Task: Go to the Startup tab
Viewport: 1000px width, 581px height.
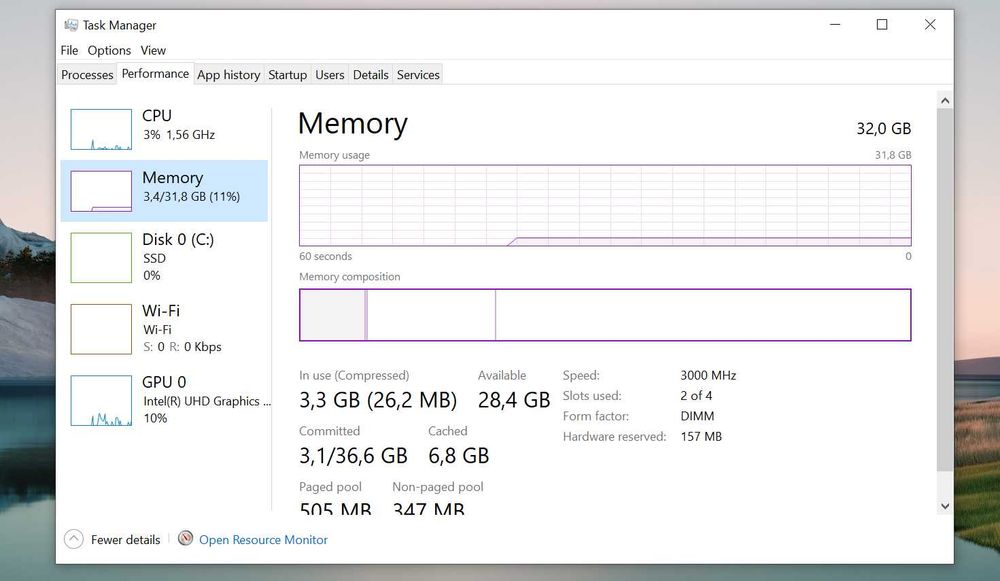Action: tap(287, 75)
